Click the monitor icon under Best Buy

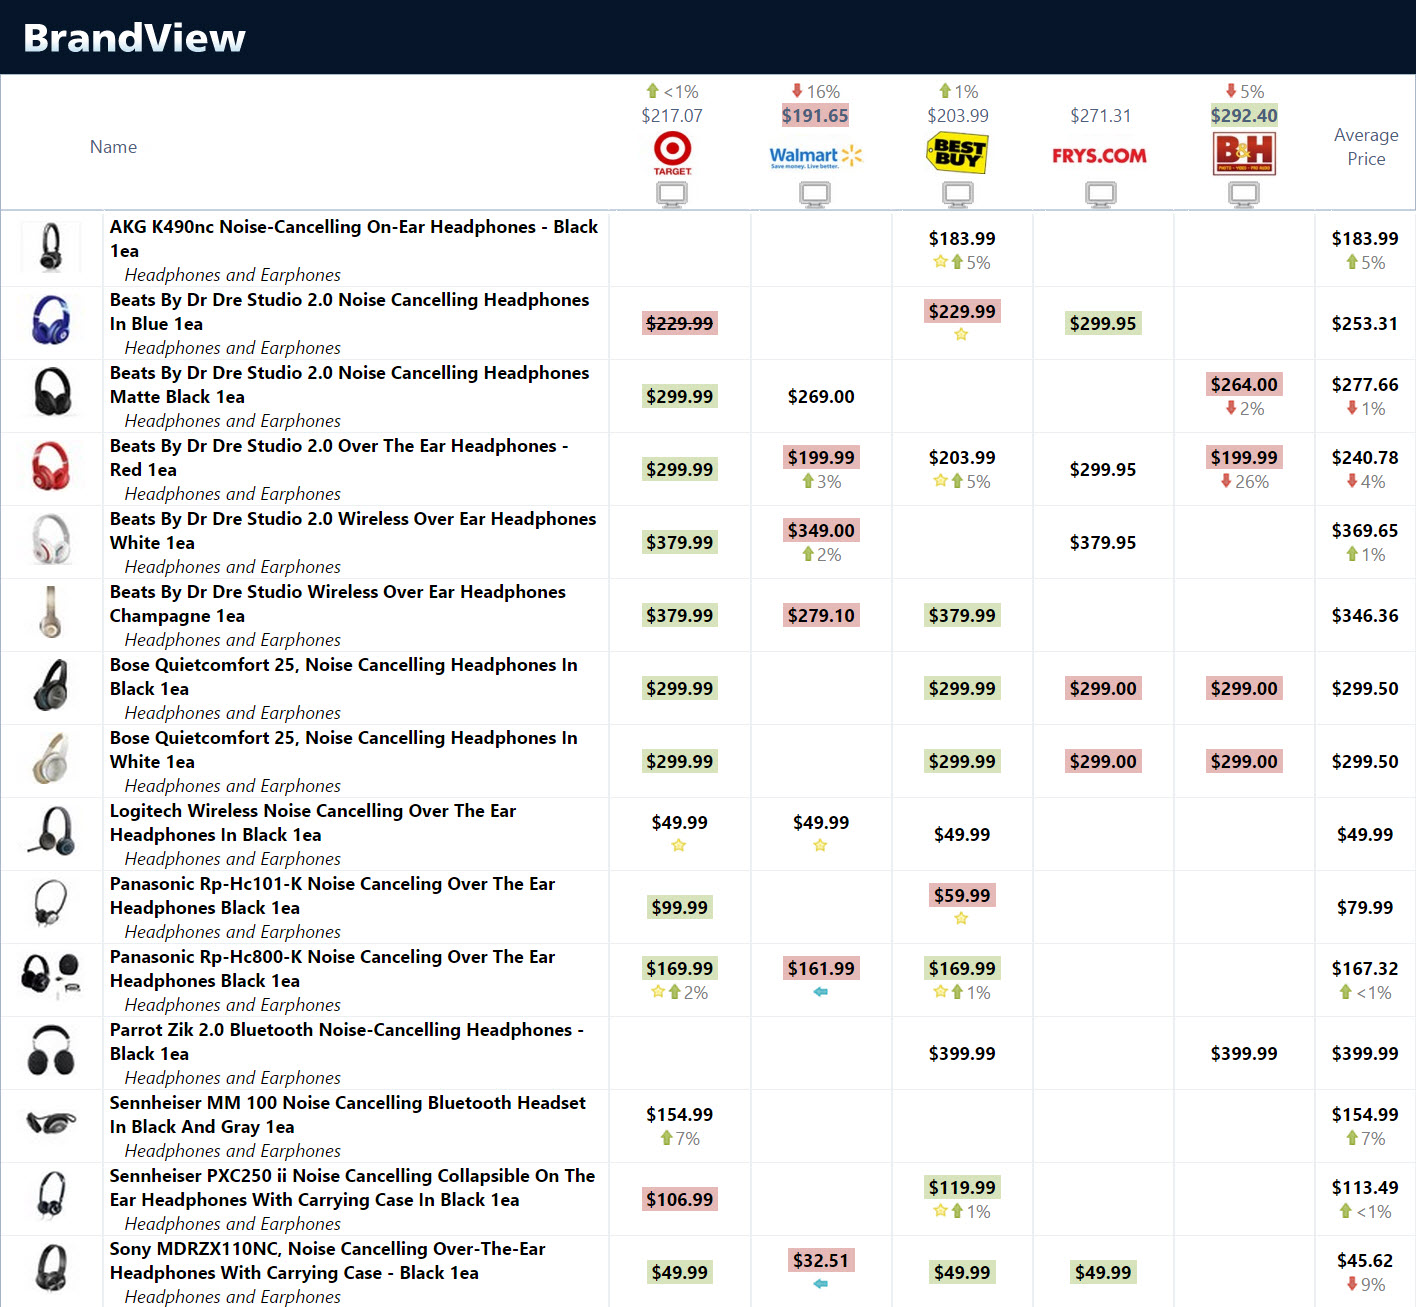click(x=958, y=195)
